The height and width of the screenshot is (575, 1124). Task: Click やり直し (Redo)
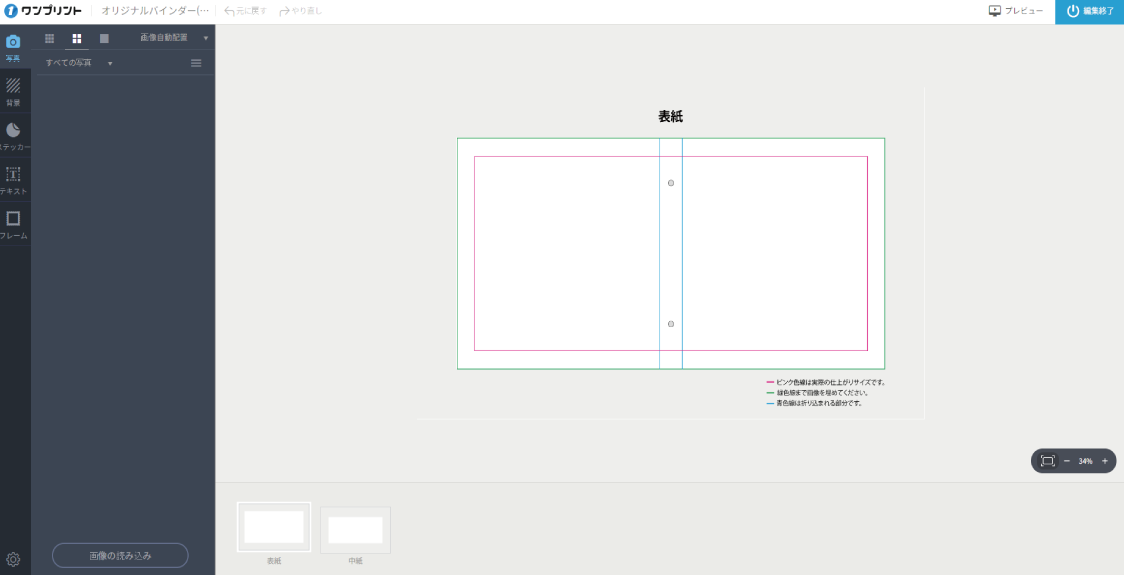tap(301, 11)
